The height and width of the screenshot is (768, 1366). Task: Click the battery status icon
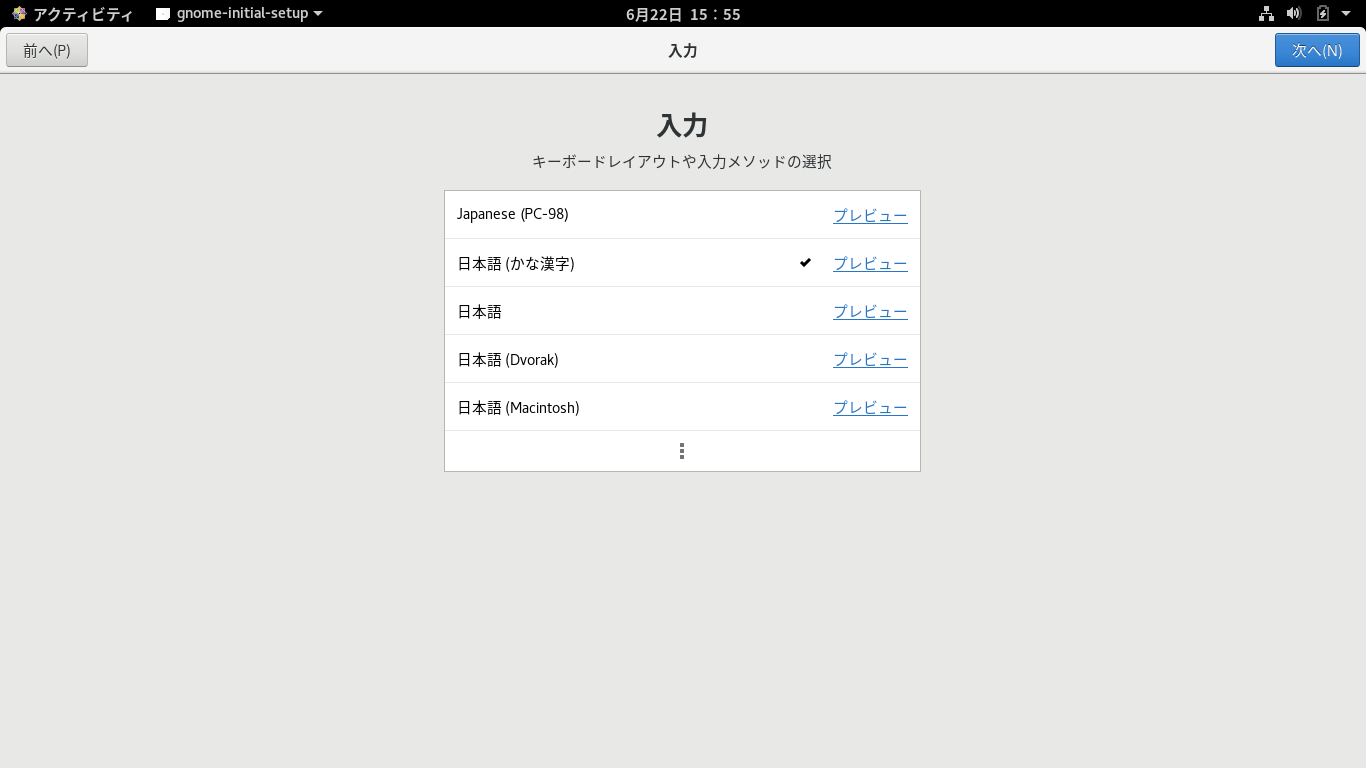pyautogui.click(x=1322, y=14)
